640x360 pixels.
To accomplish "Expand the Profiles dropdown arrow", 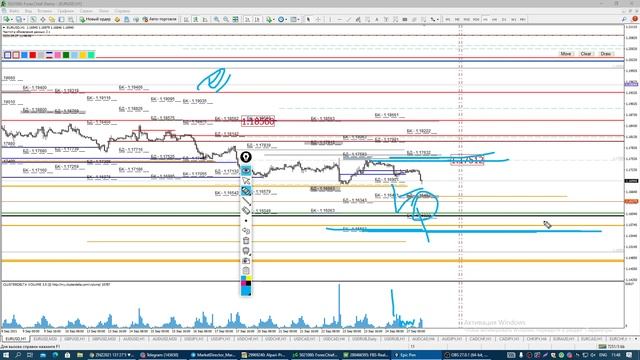I will click(24, 19).
